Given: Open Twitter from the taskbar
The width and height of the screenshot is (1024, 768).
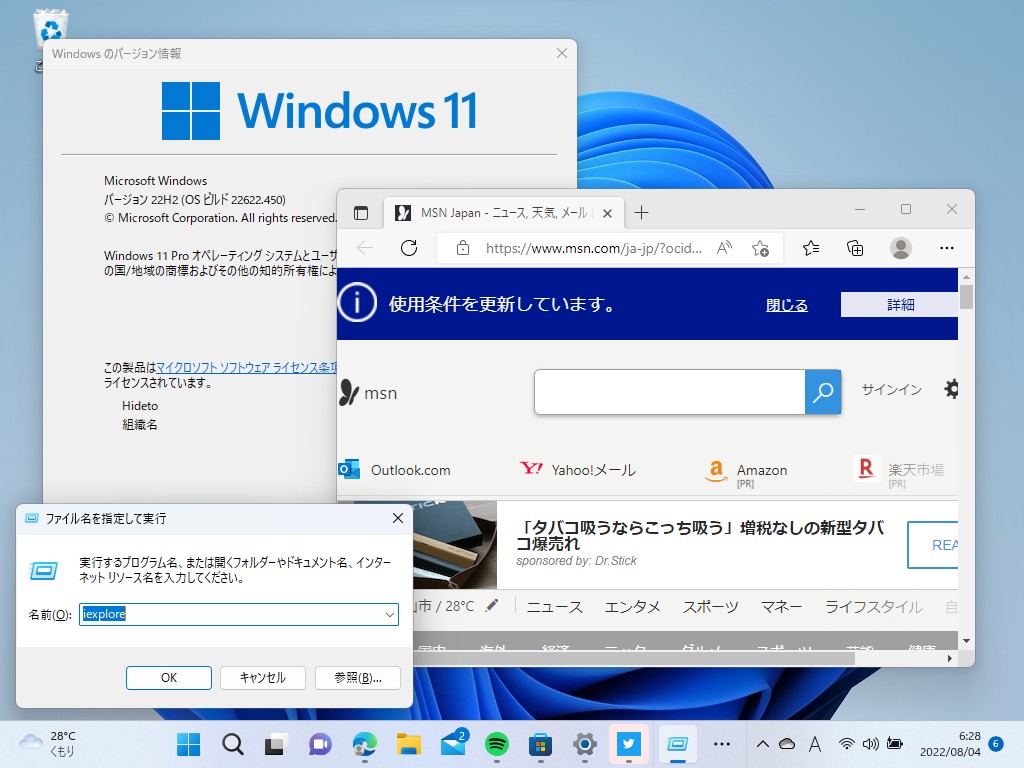Looking at the screenshot, I should (627, 744).
